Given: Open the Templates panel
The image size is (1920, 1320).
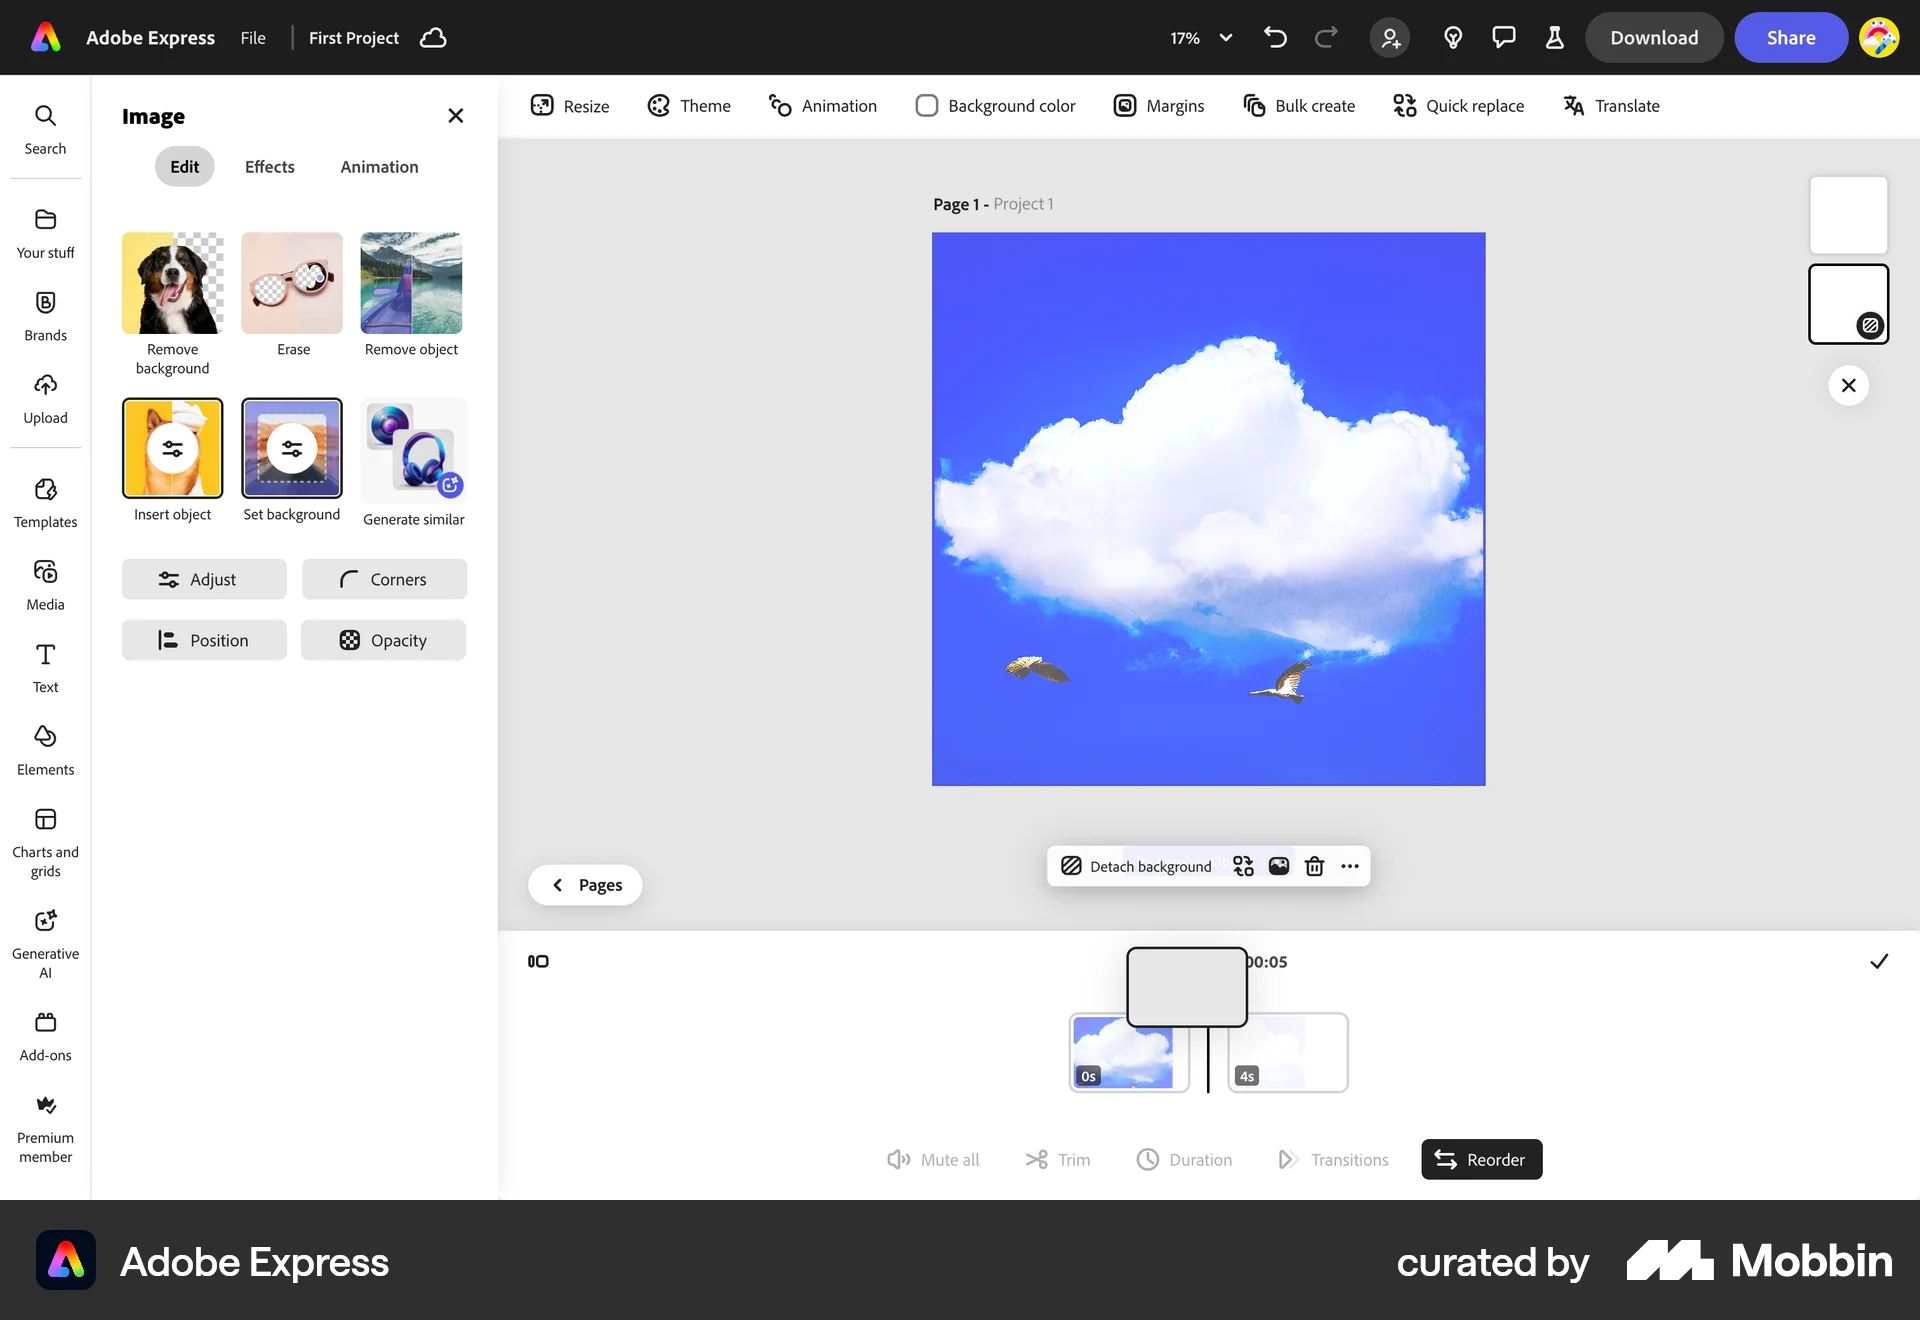Looking at the screenshot, I should [x=45, y=502].
